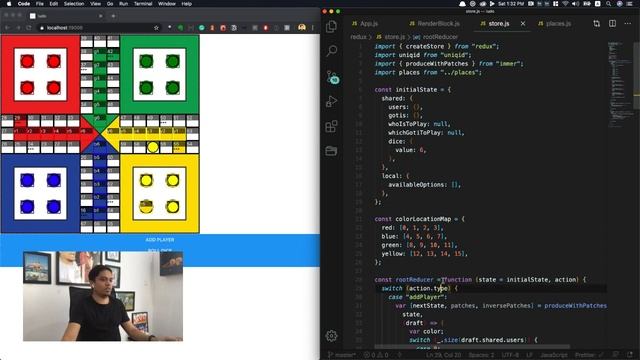Open the Explorer view in VS Code
This screenshot has width=640, height=360.
(331, 27)
